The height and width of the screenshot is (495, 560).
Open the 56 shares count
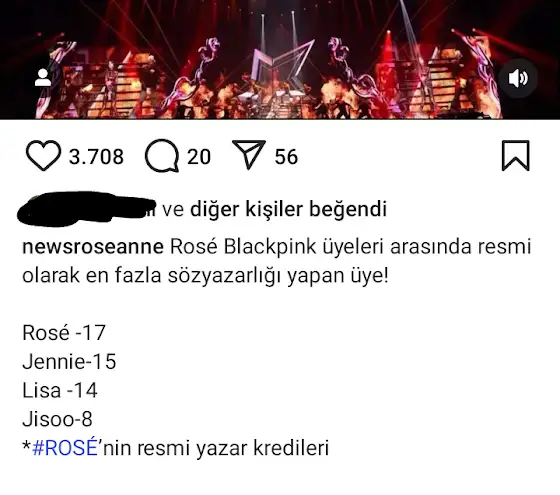coord(286,156)
